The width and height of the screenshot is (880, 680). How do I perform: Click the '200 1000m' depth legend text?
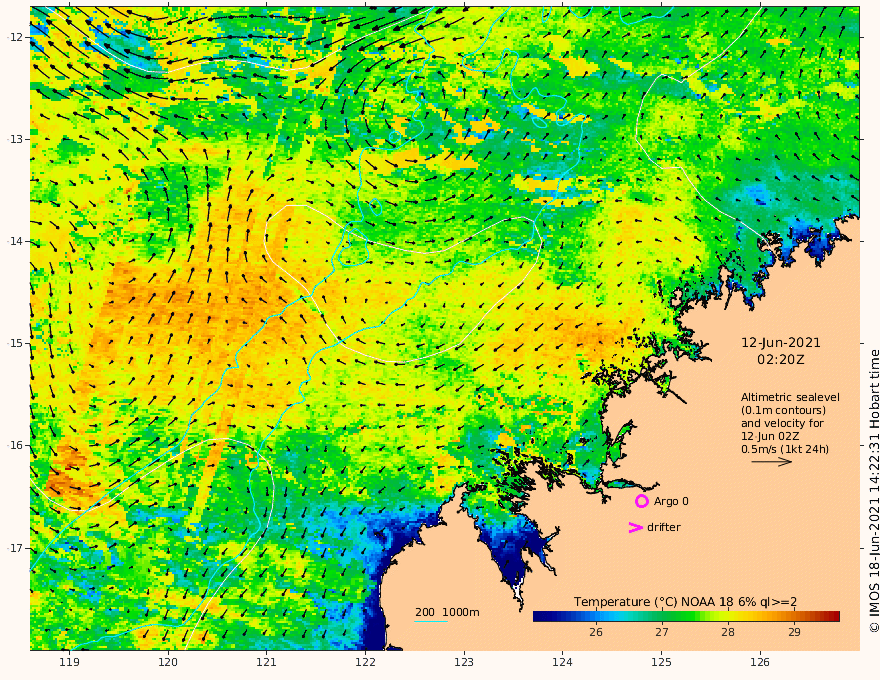[447, 612]
